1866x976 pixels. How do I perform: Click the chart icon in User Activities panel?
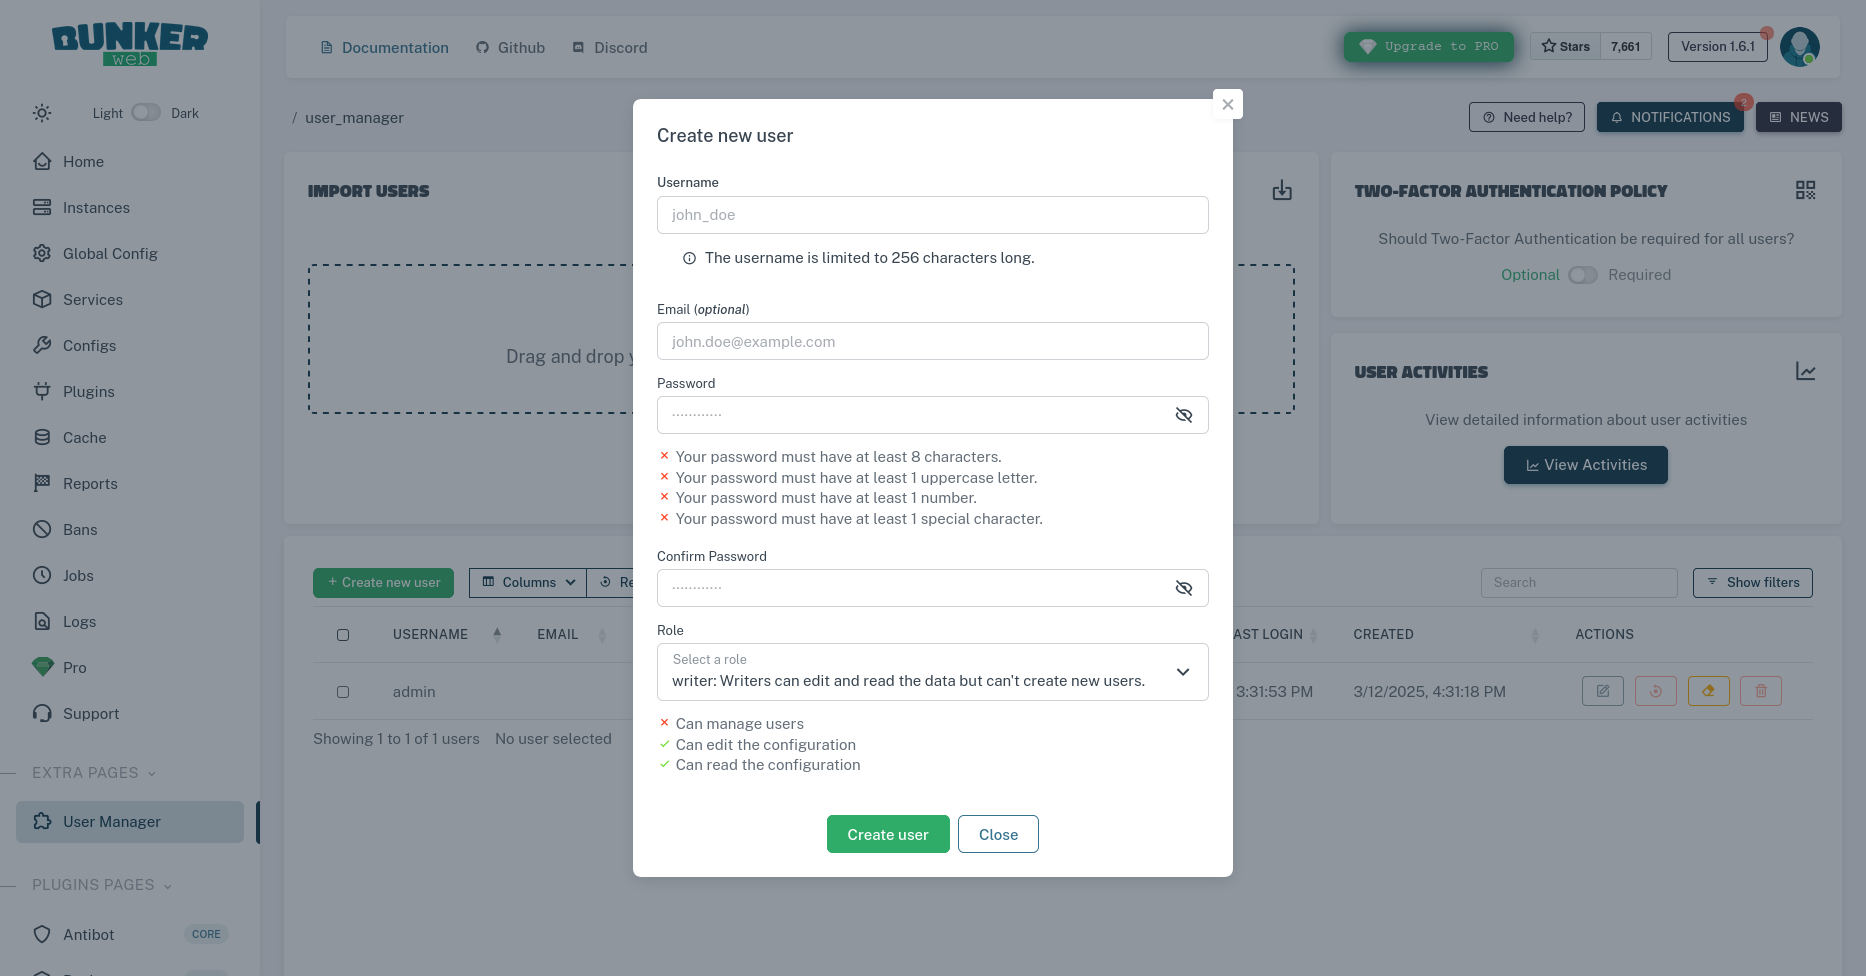click(1807, 371)
